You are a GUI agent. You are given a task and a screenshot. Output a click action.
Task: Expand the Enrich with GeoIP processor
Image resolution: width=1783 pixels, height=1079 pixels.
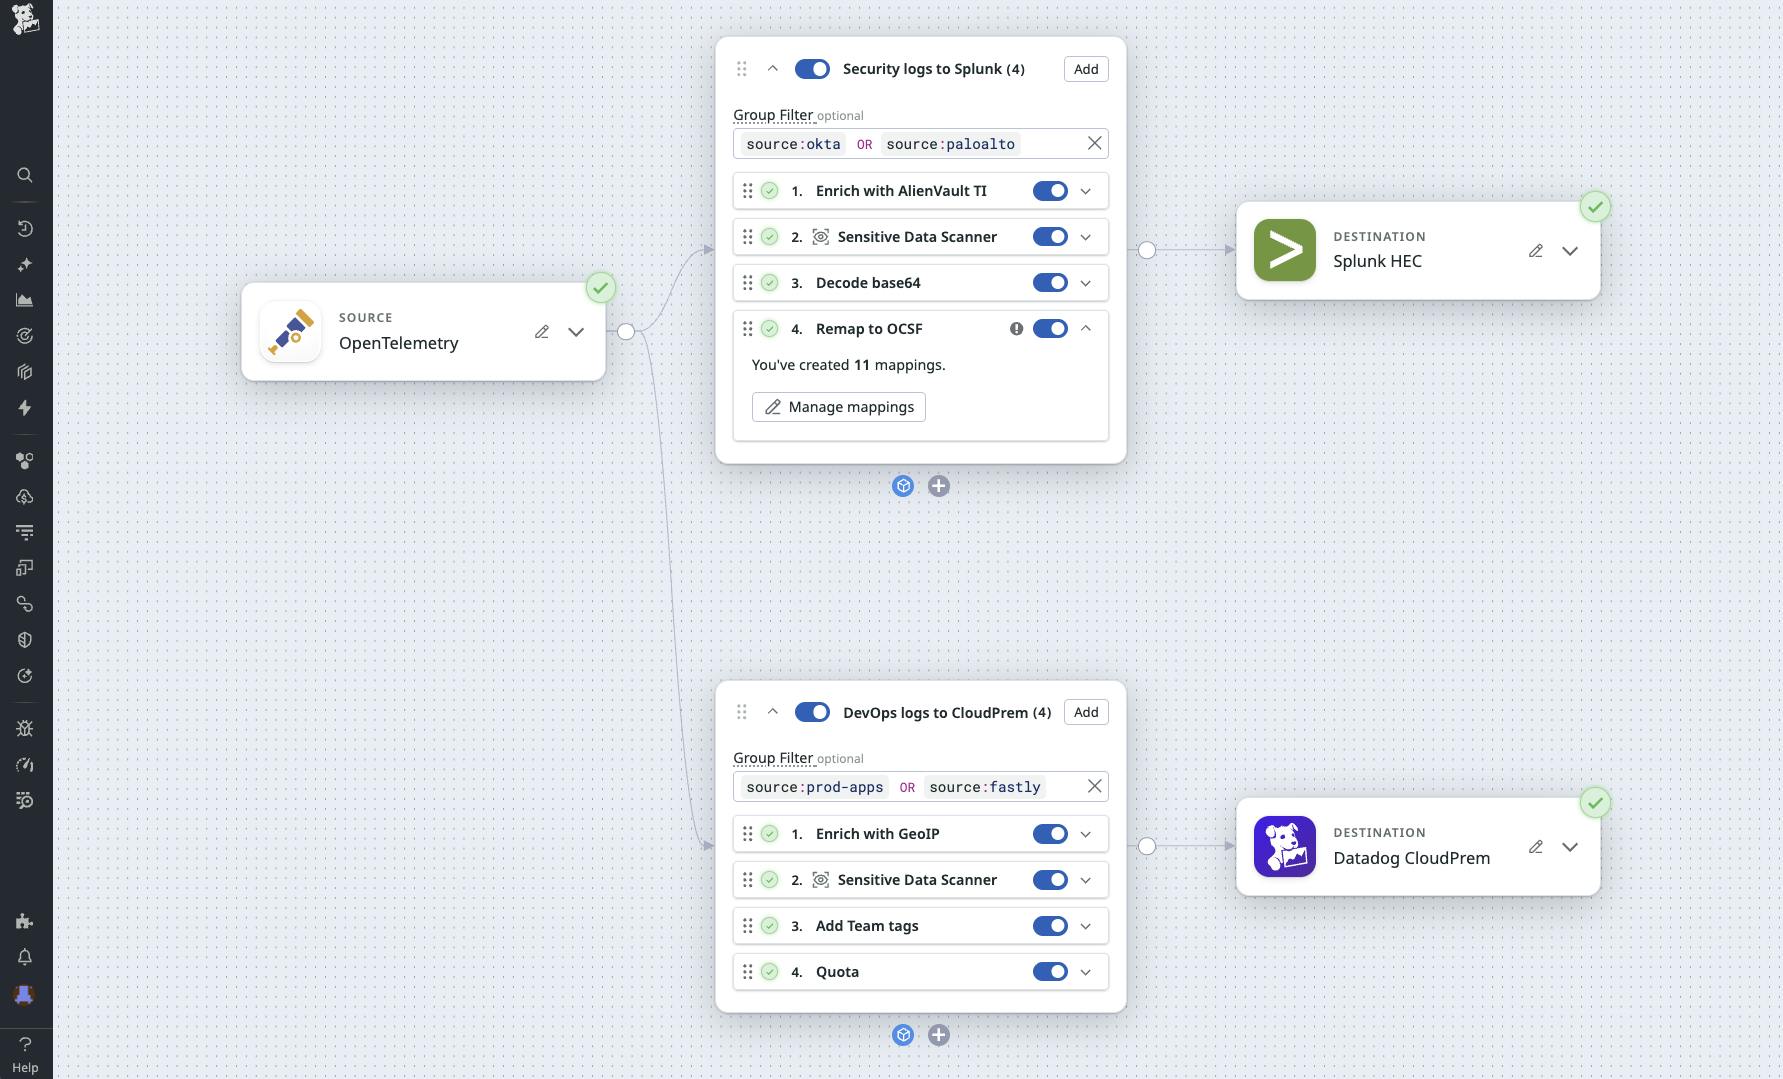pos(1086,833)
